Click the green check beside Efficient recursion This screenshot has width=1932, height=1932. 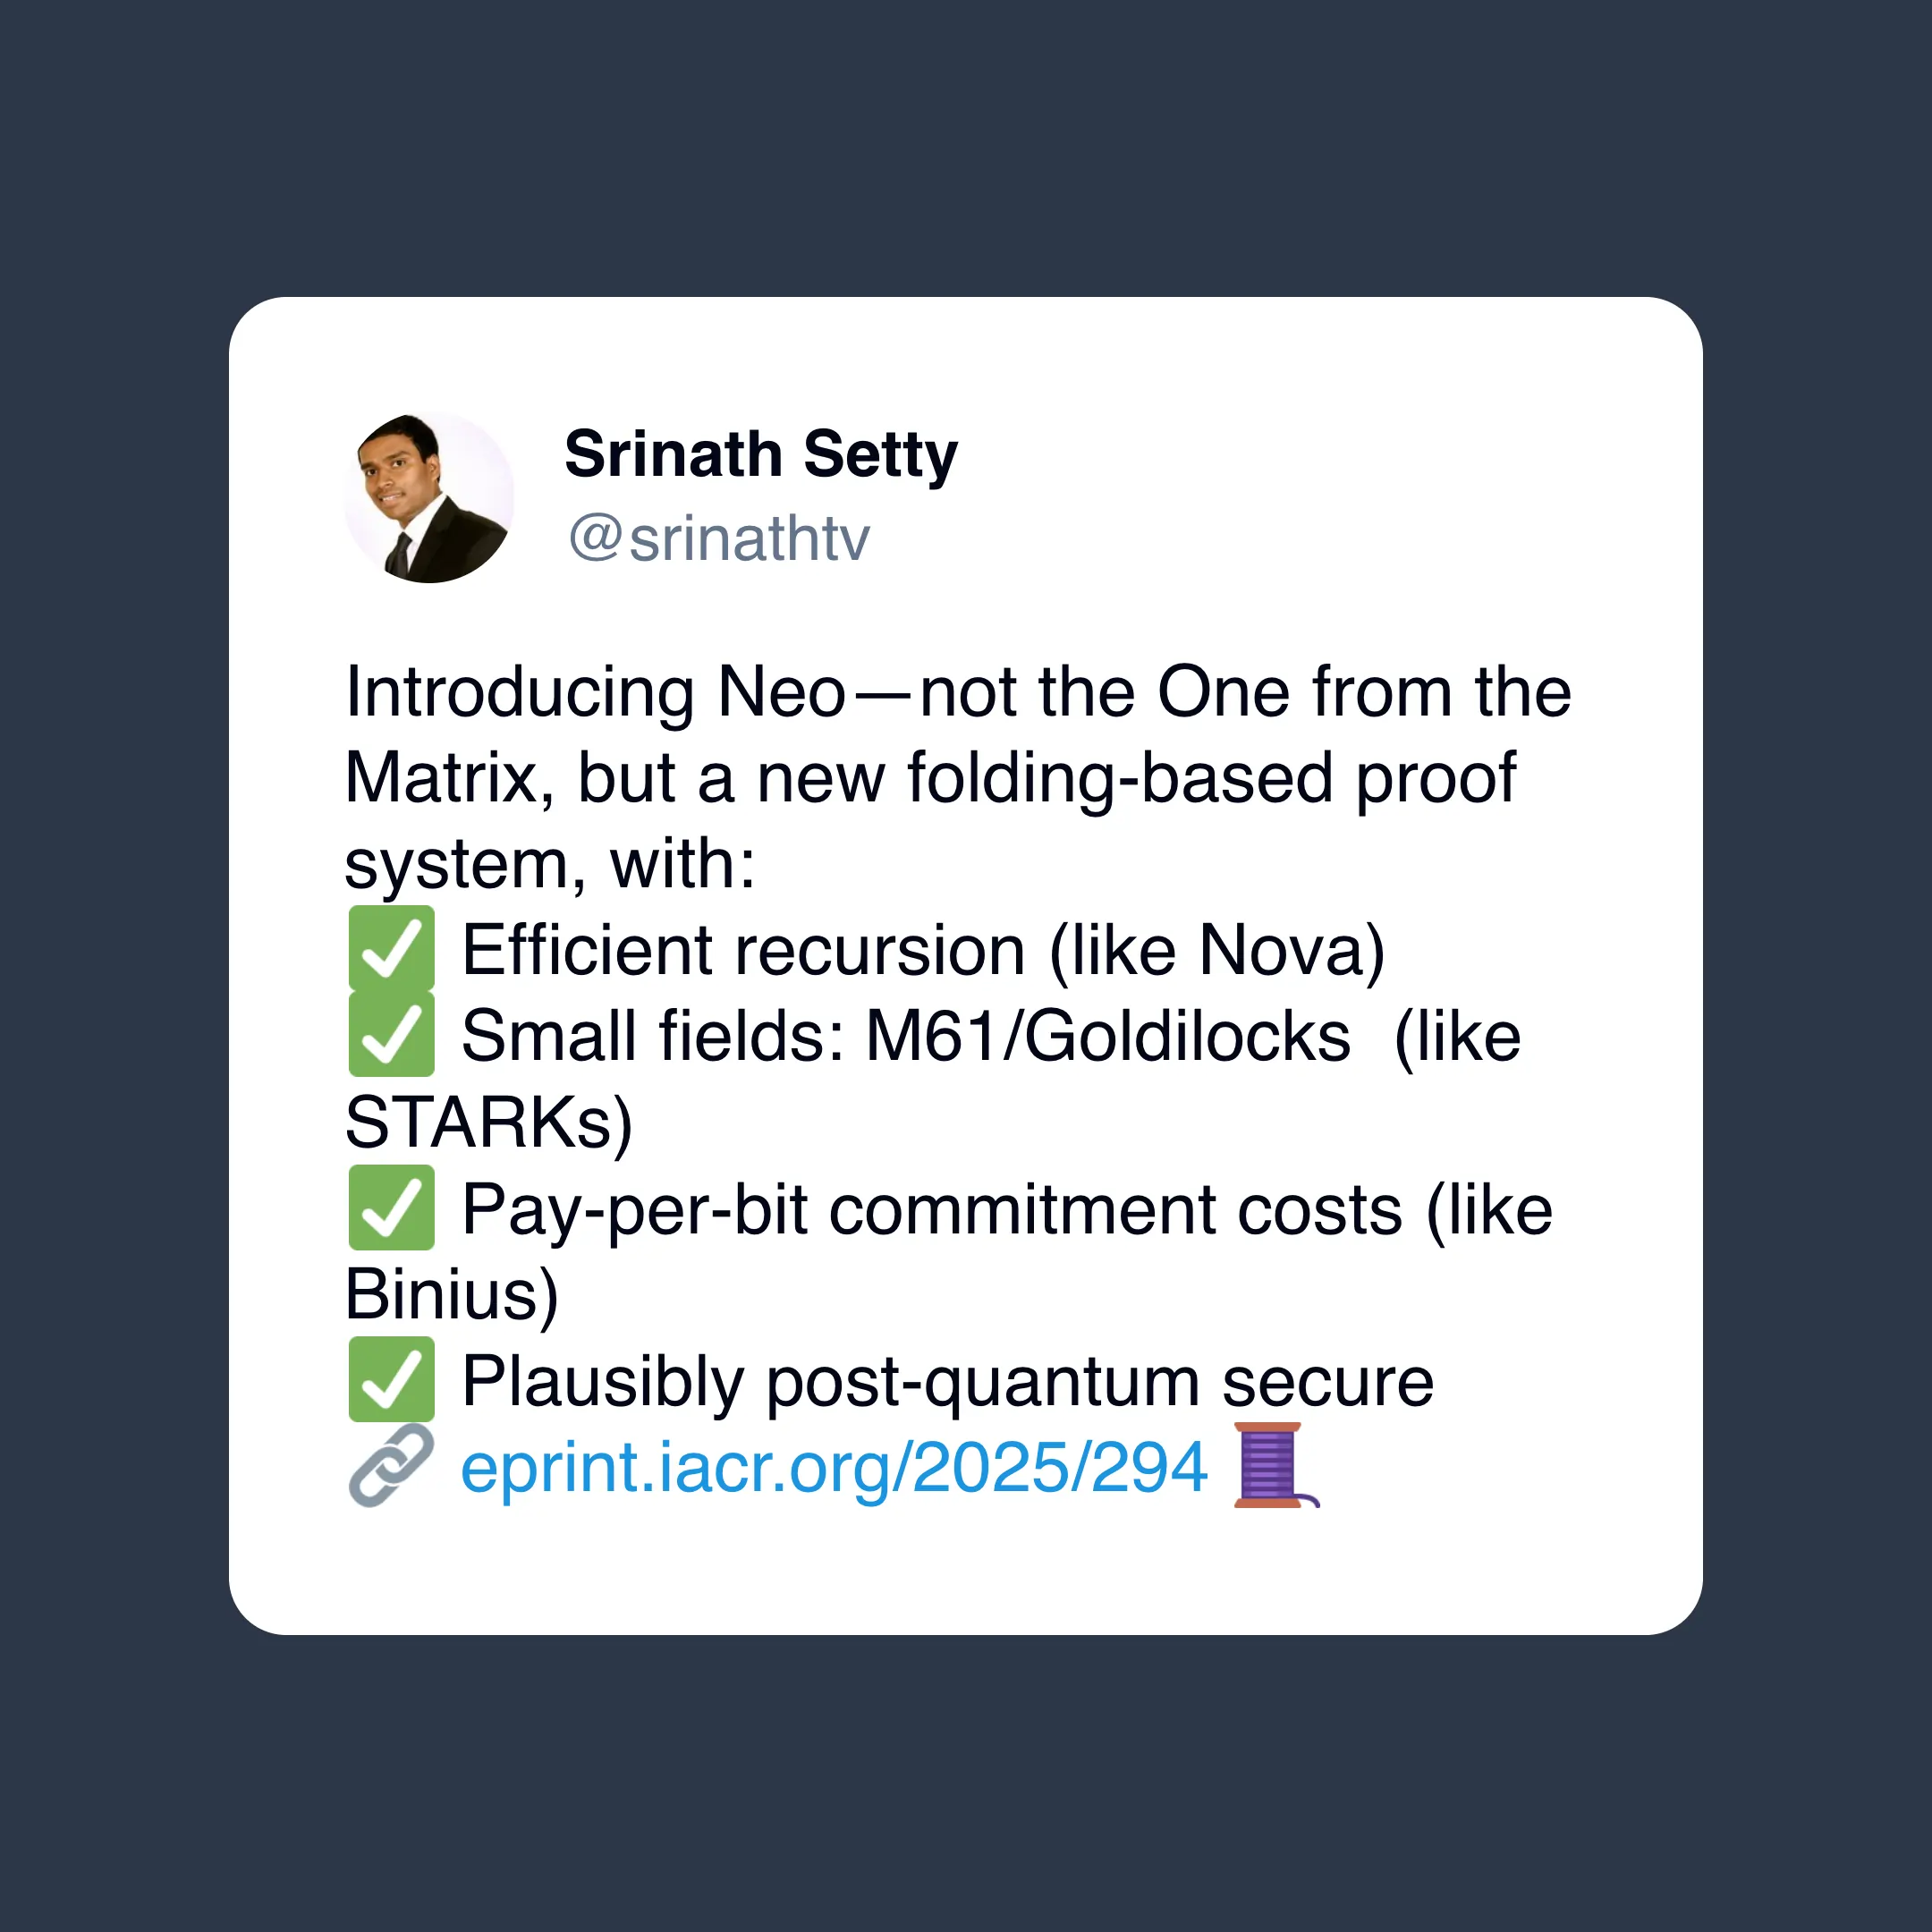[391, 948]
